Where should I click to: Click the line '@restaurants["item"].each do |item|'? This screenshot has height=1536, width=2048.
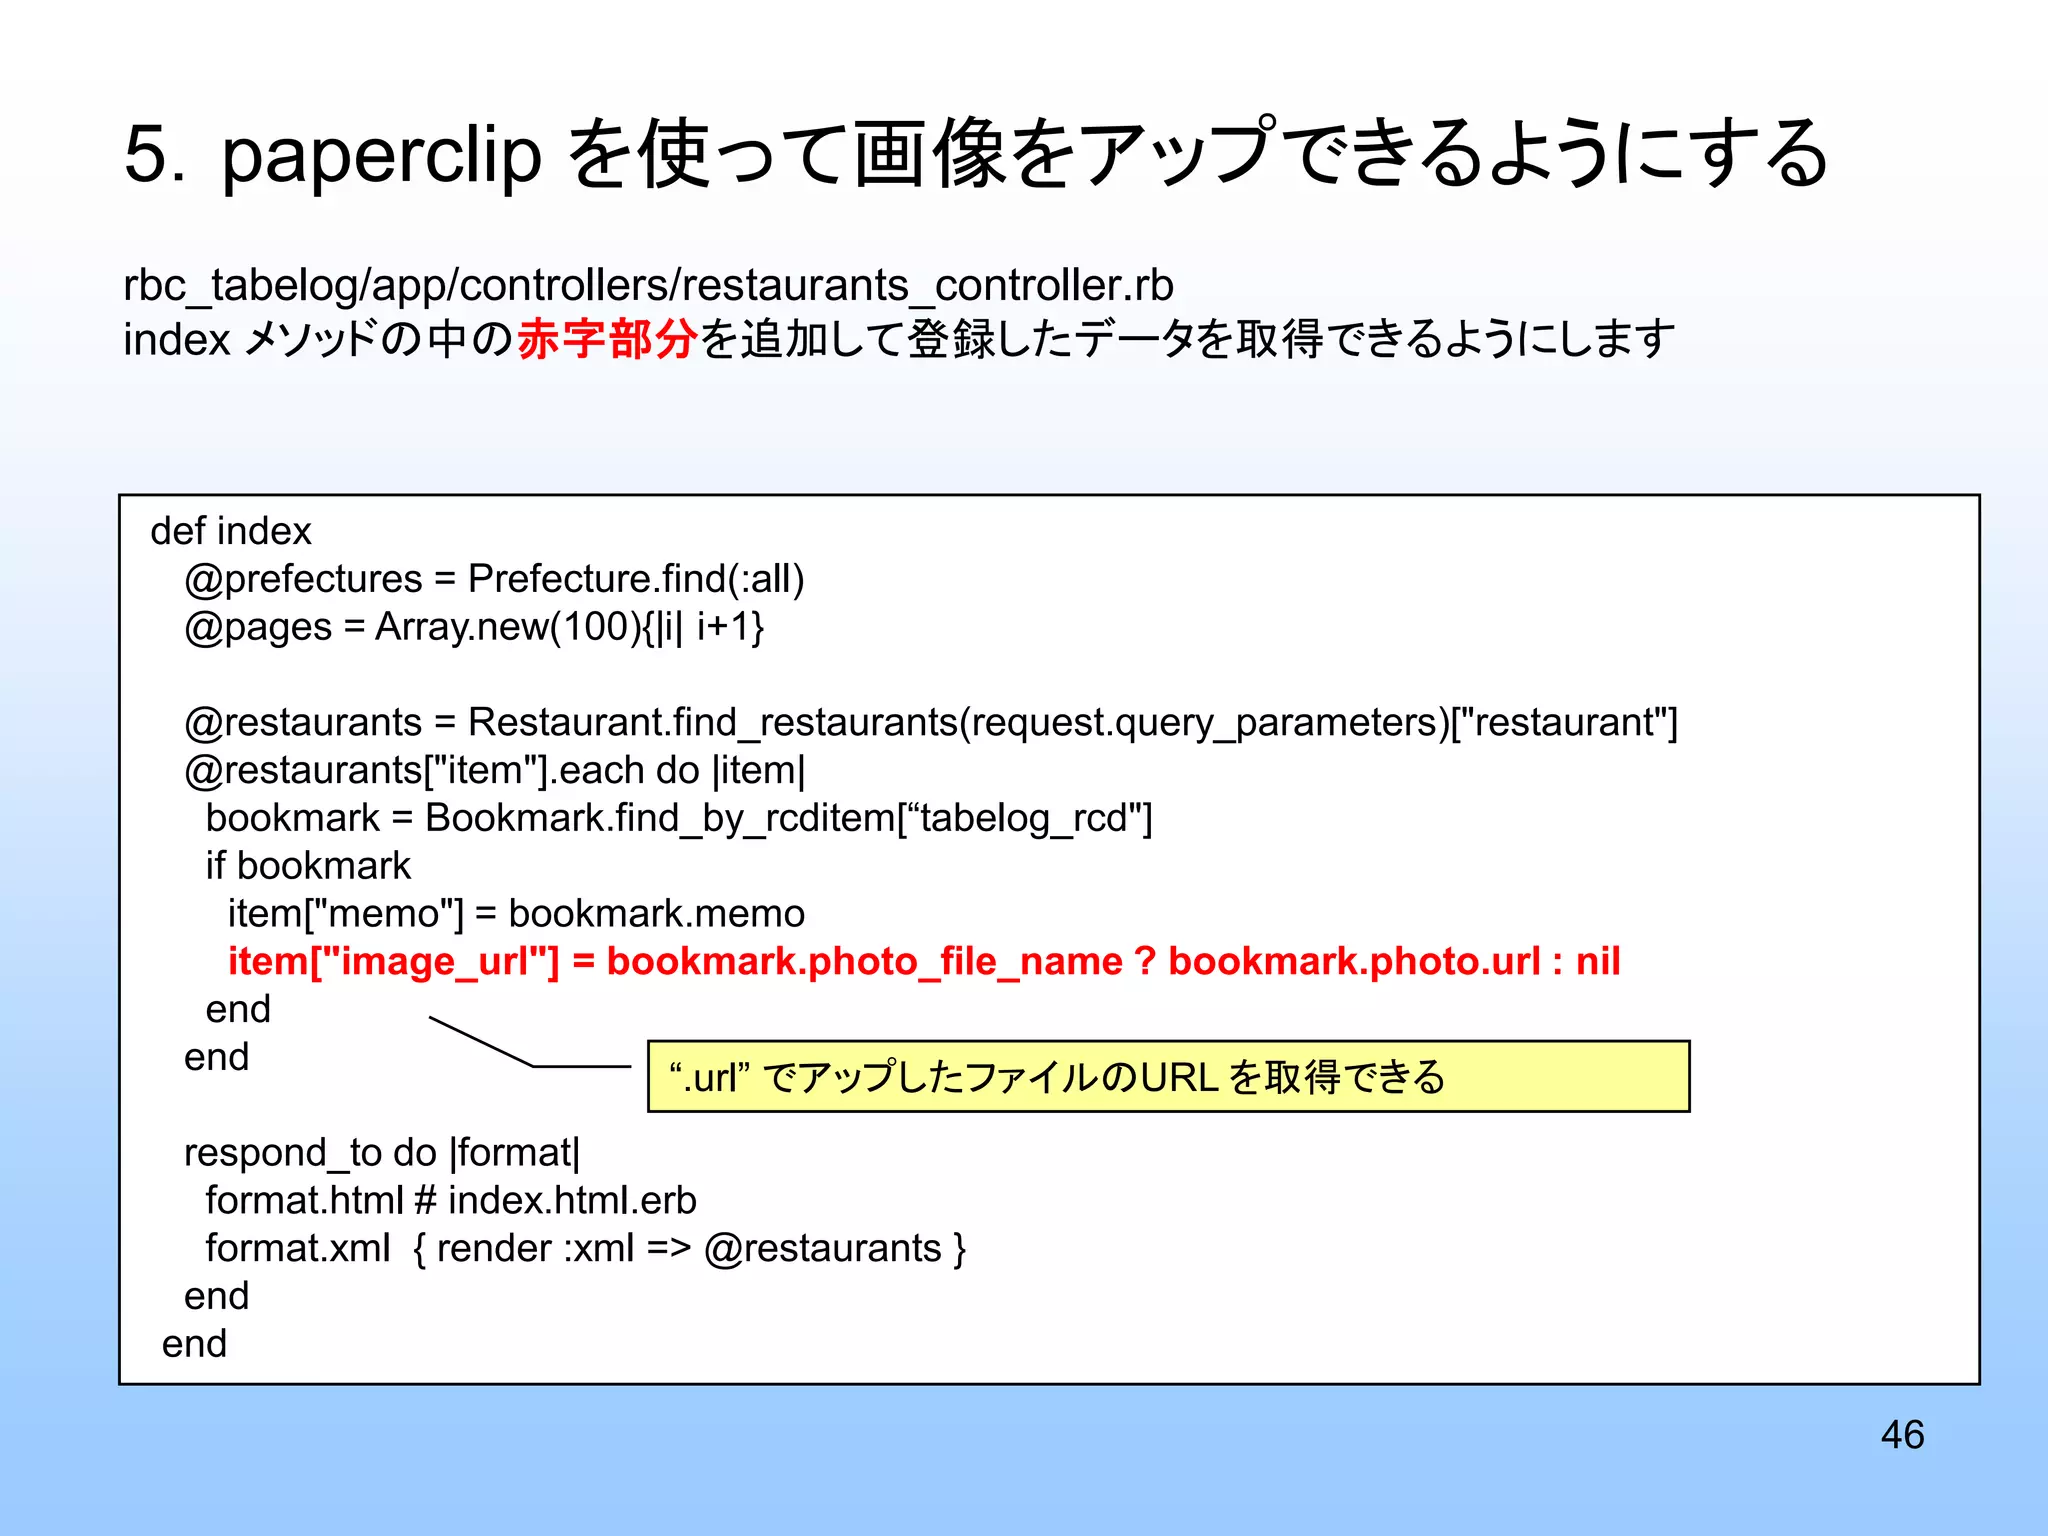(495, 770)
